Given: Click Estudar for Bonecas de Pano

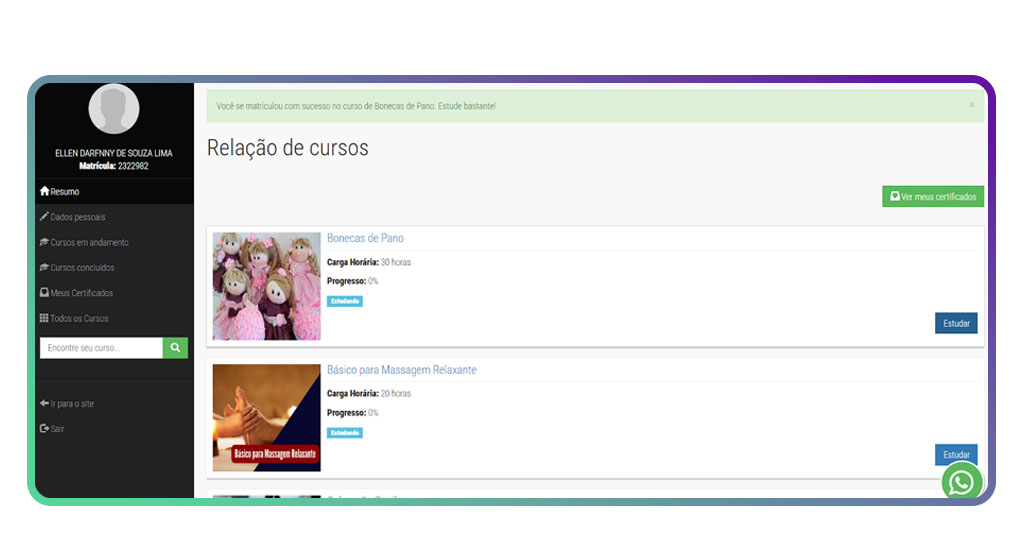Looking at the screenshot, I should pyautogui.click(x=956, y=323).
